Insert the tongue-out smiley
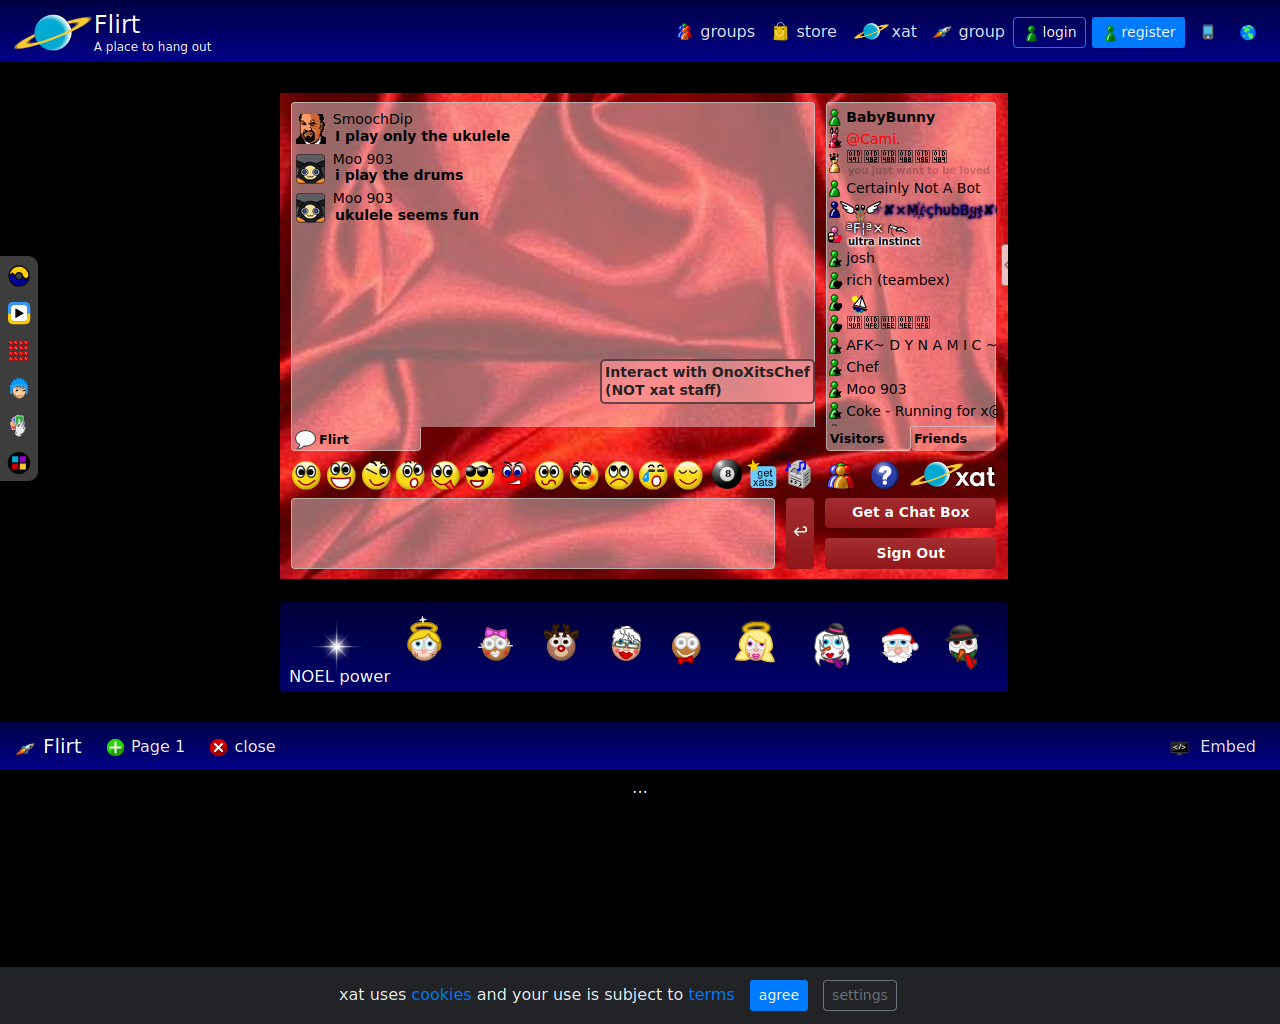Viewport: 1280px width, 1024px height. [445, 476]
